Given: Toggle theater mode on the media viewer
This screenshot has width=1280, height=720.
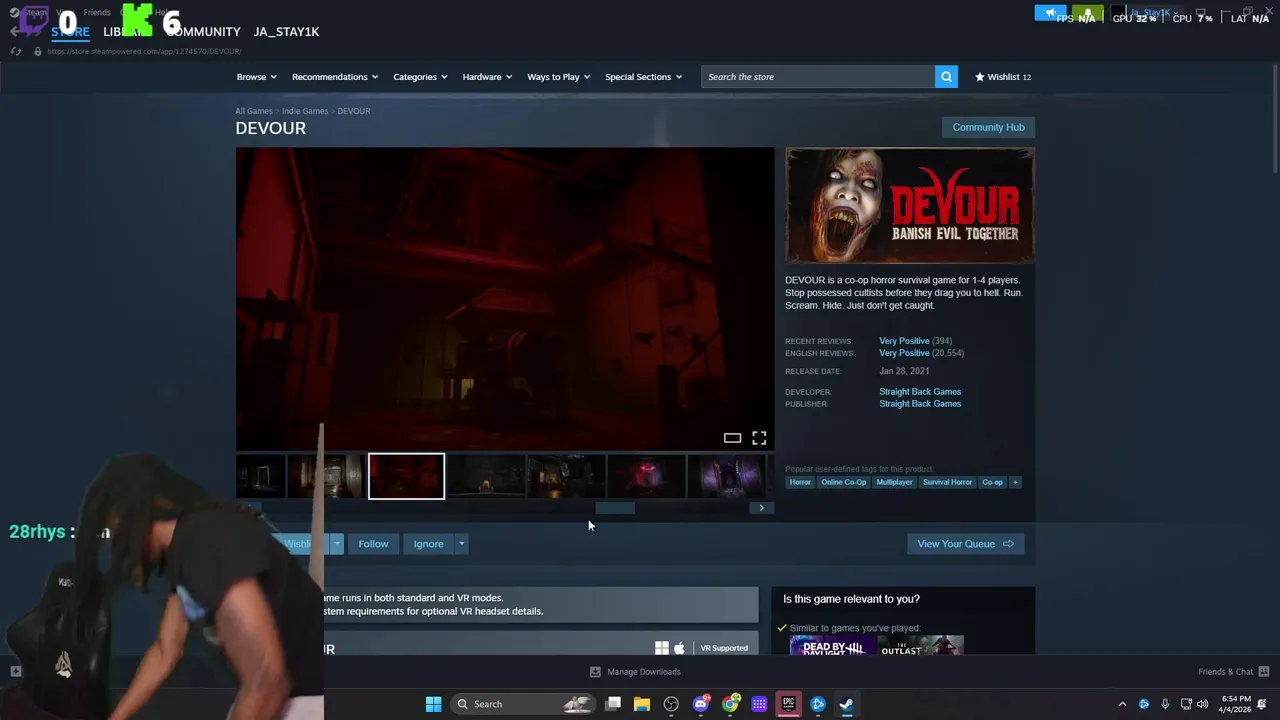Looking at the screenshot, I should 732,438.
